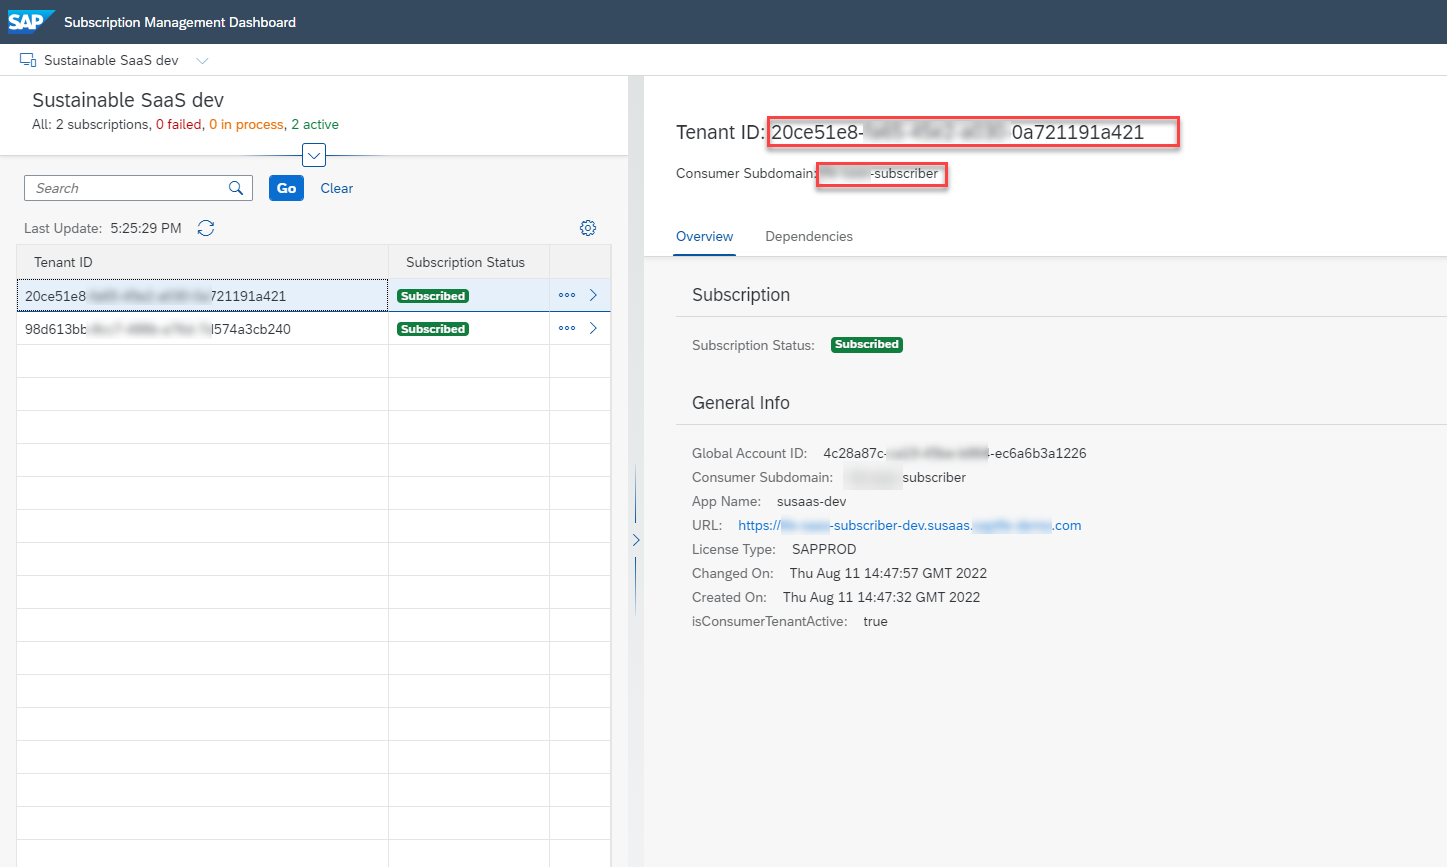This screenshot has width=1447, height=867.
Task: Switch to the Dependencies tab
Action: pyautogui.click(x=809, y=237)
